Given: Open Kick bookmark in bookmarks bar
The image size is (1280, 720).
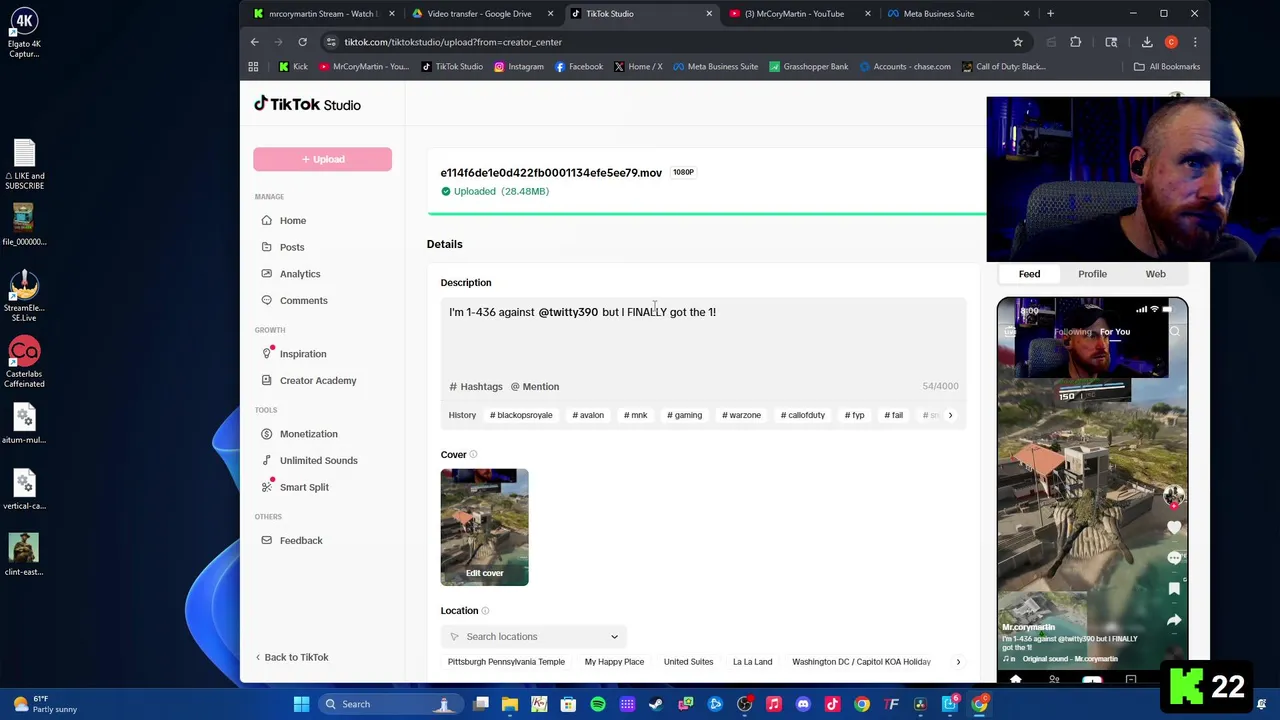Looking at the screenshot, I should (293, 67).
